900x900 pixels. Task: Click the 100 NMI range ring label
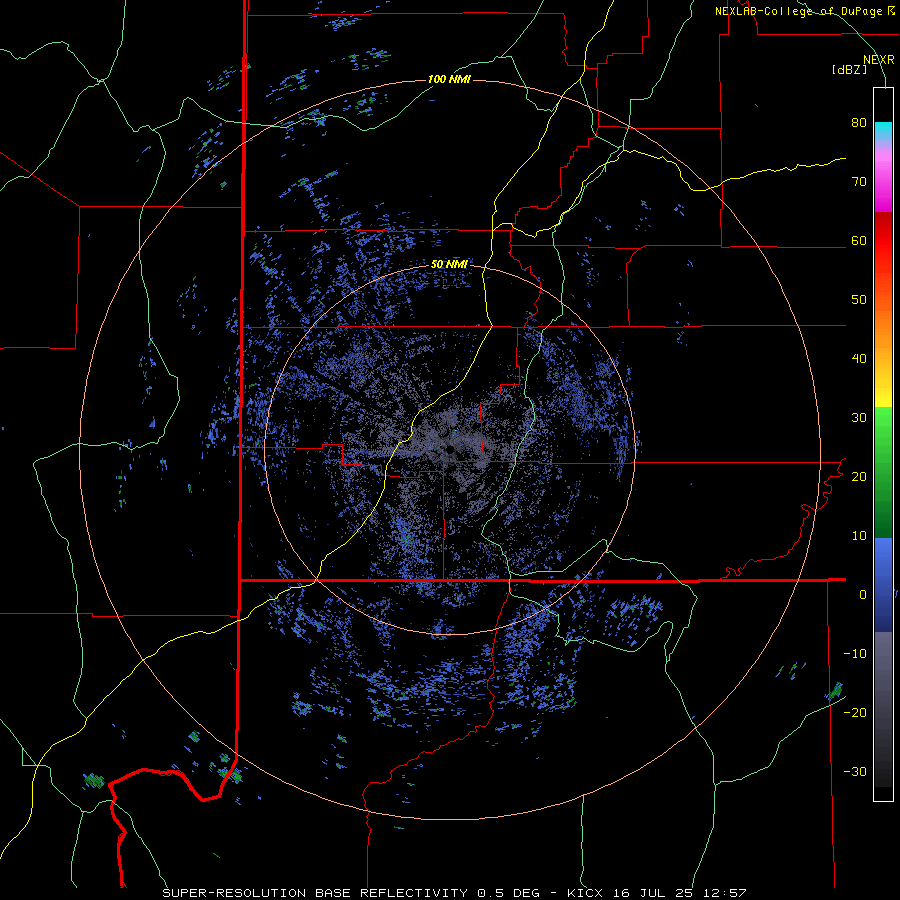(x=449, y=79)
